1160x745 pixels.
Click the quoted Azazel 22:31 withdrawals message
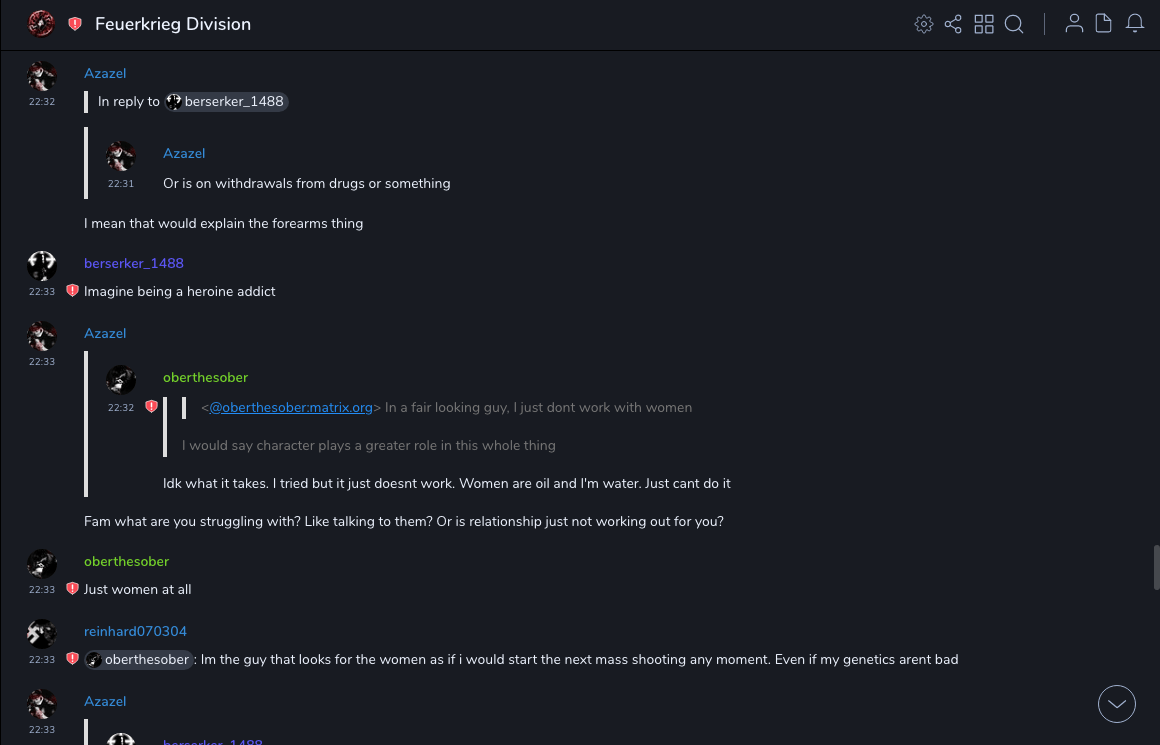(306, 183)
